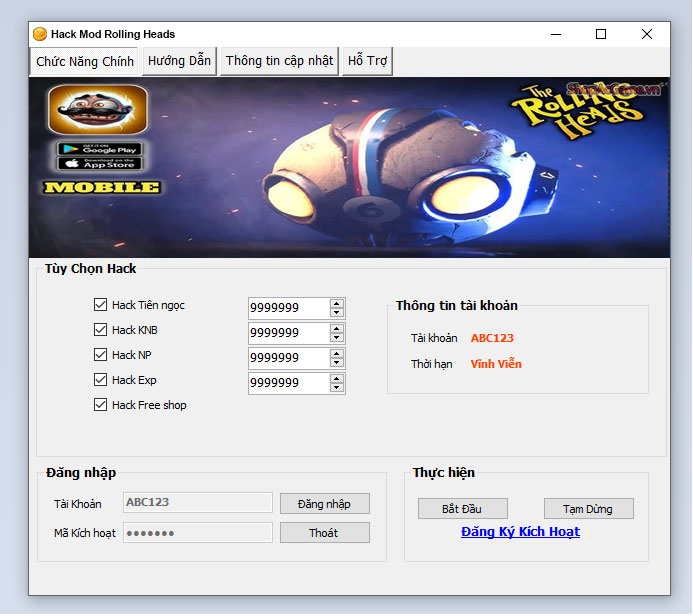Focus the Hack Tiên ngọc number field
Viewport: 693px width, 616px height.
[x=289, y=308]
